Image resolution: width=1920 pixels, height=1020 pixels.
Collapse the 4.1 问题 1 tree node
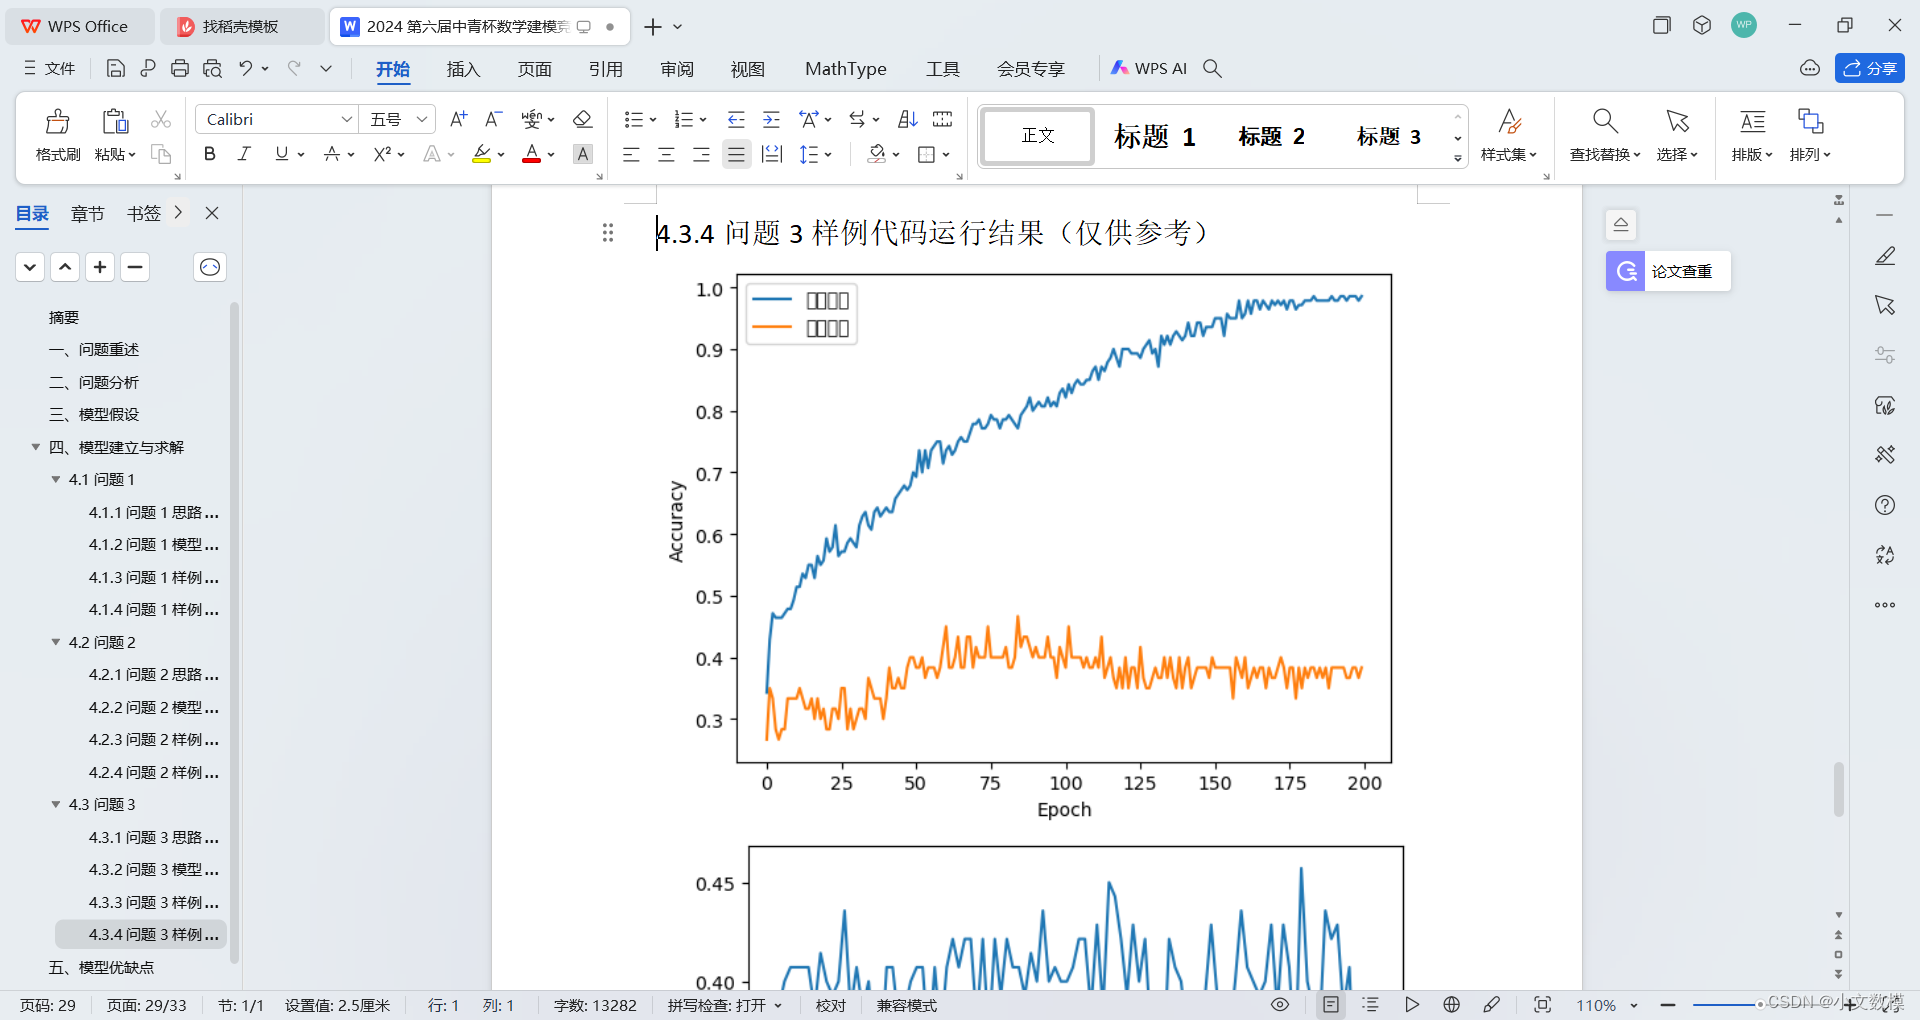56,480
